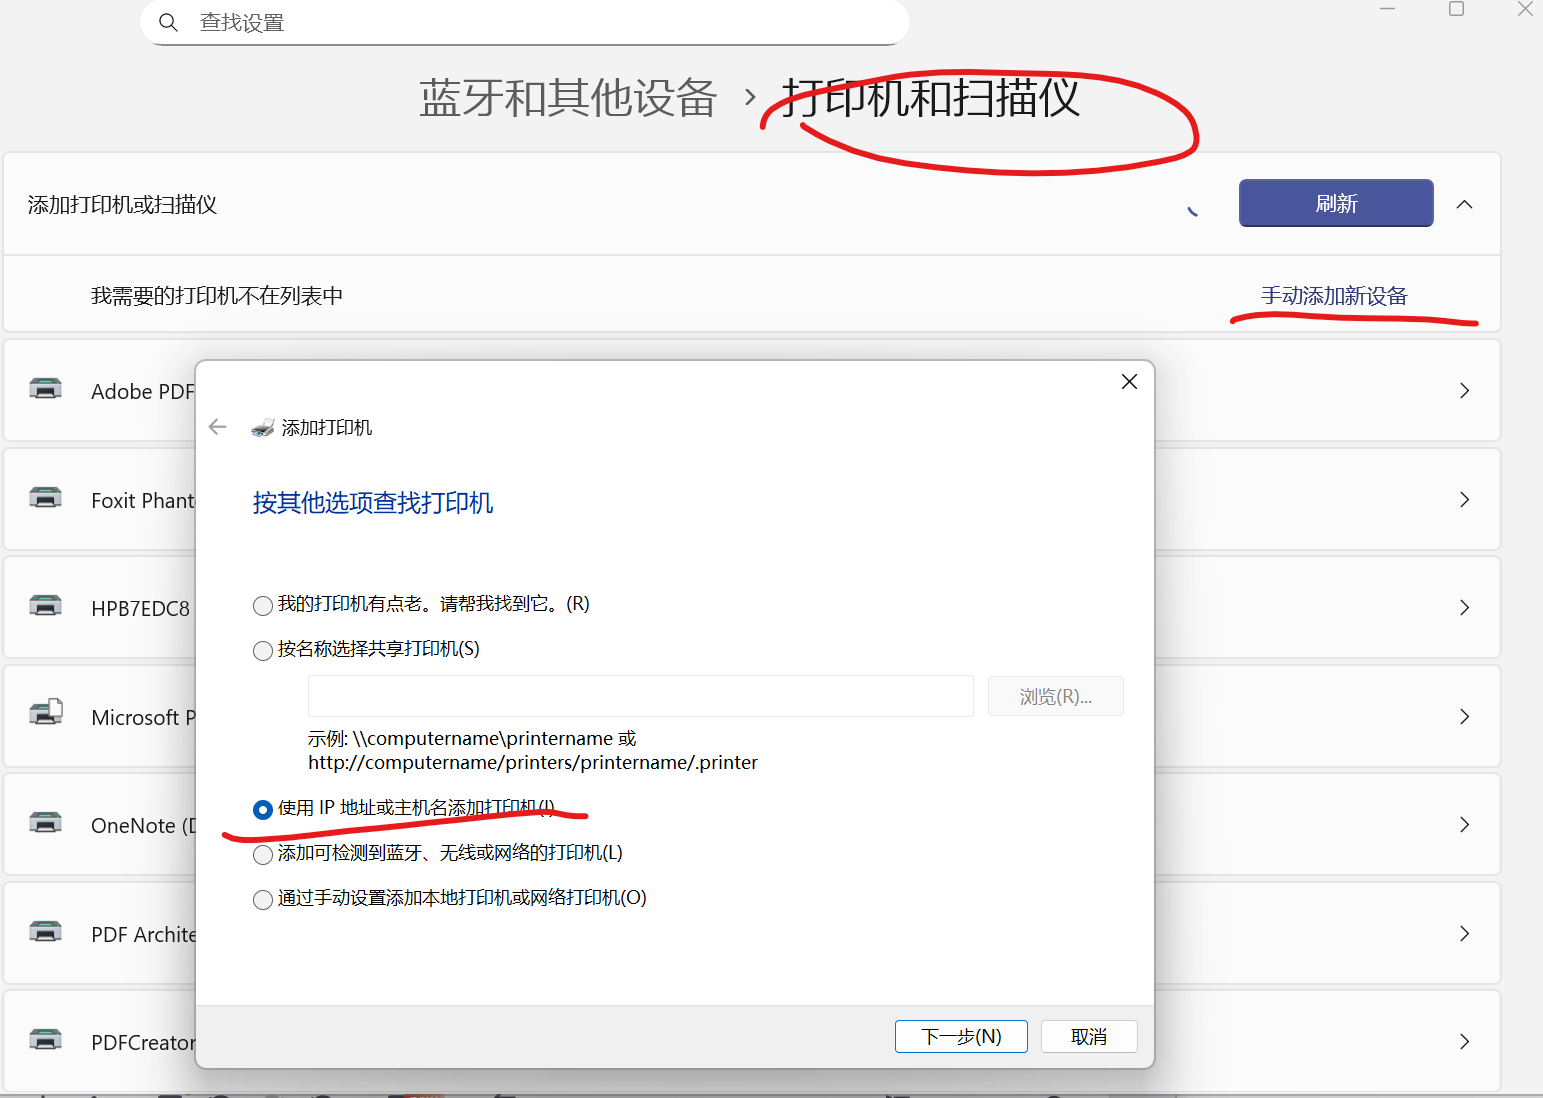Click the PDFCreator printer icon
Image resolution: width=1543 pixels, height=1098 pixels.
pos(45,1039)
